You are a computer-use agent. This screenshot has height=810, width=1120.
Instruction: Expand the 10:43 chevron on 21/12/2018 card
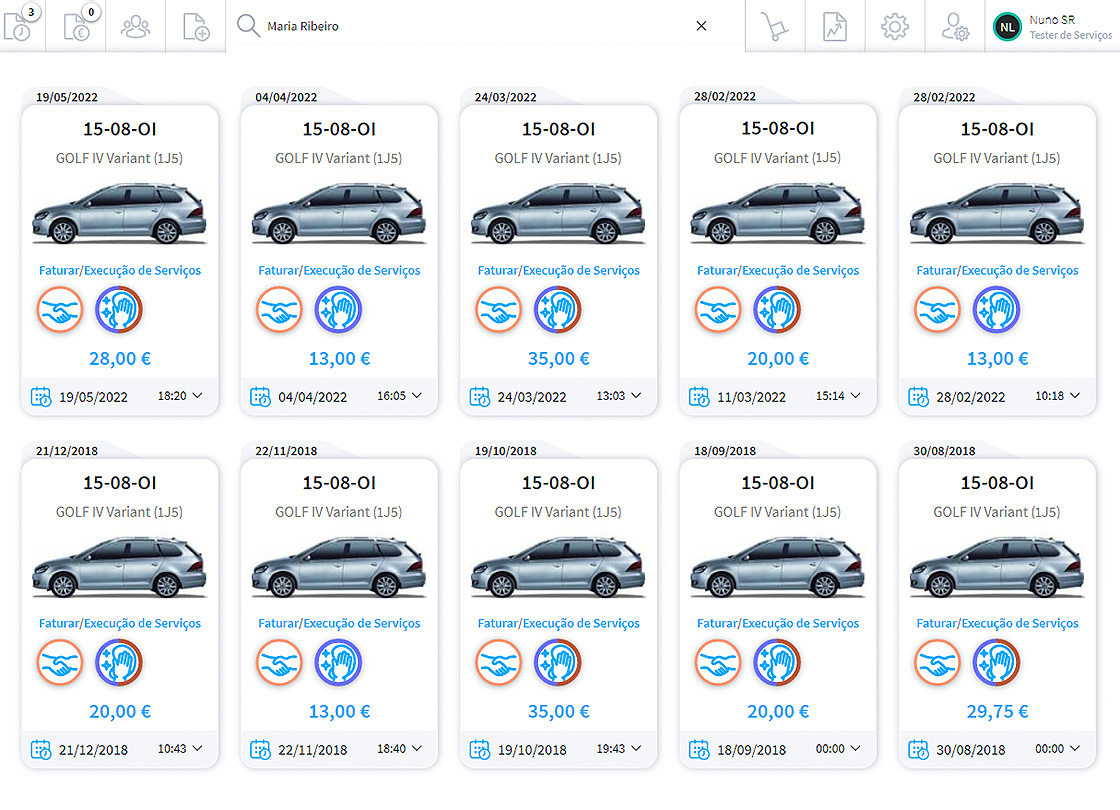197,748
